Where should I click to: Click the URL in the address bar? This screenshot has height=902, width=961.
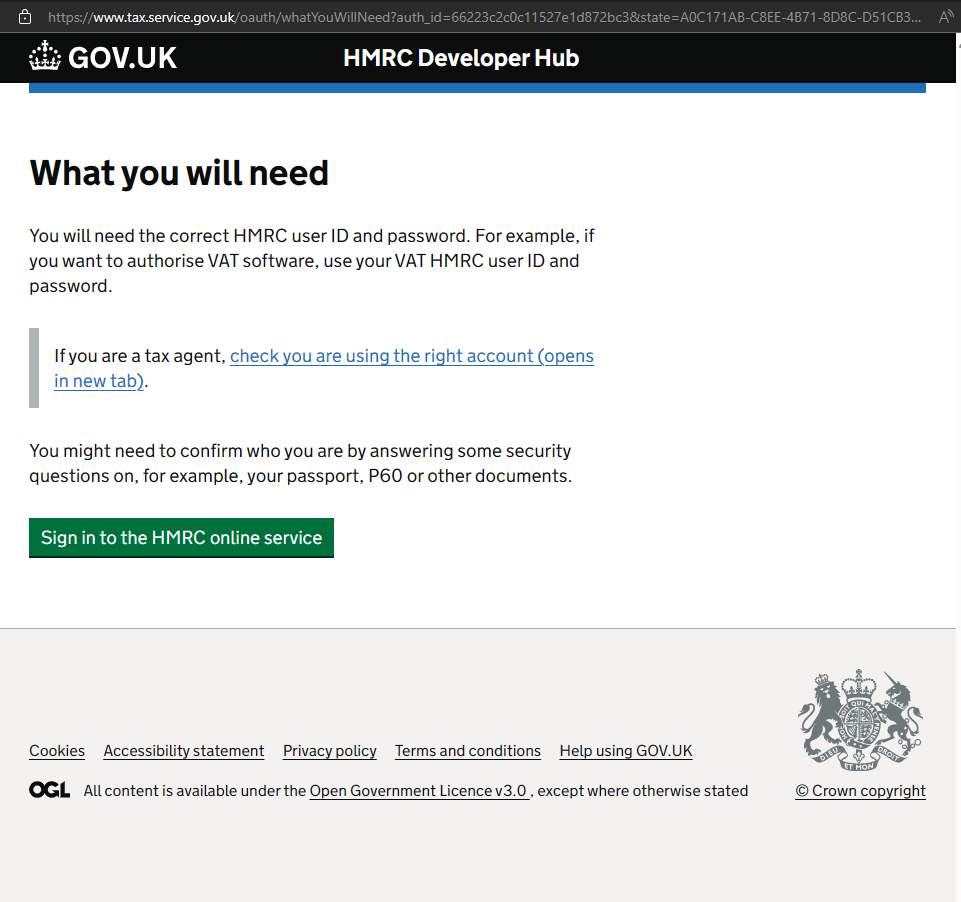coord(484,17)
